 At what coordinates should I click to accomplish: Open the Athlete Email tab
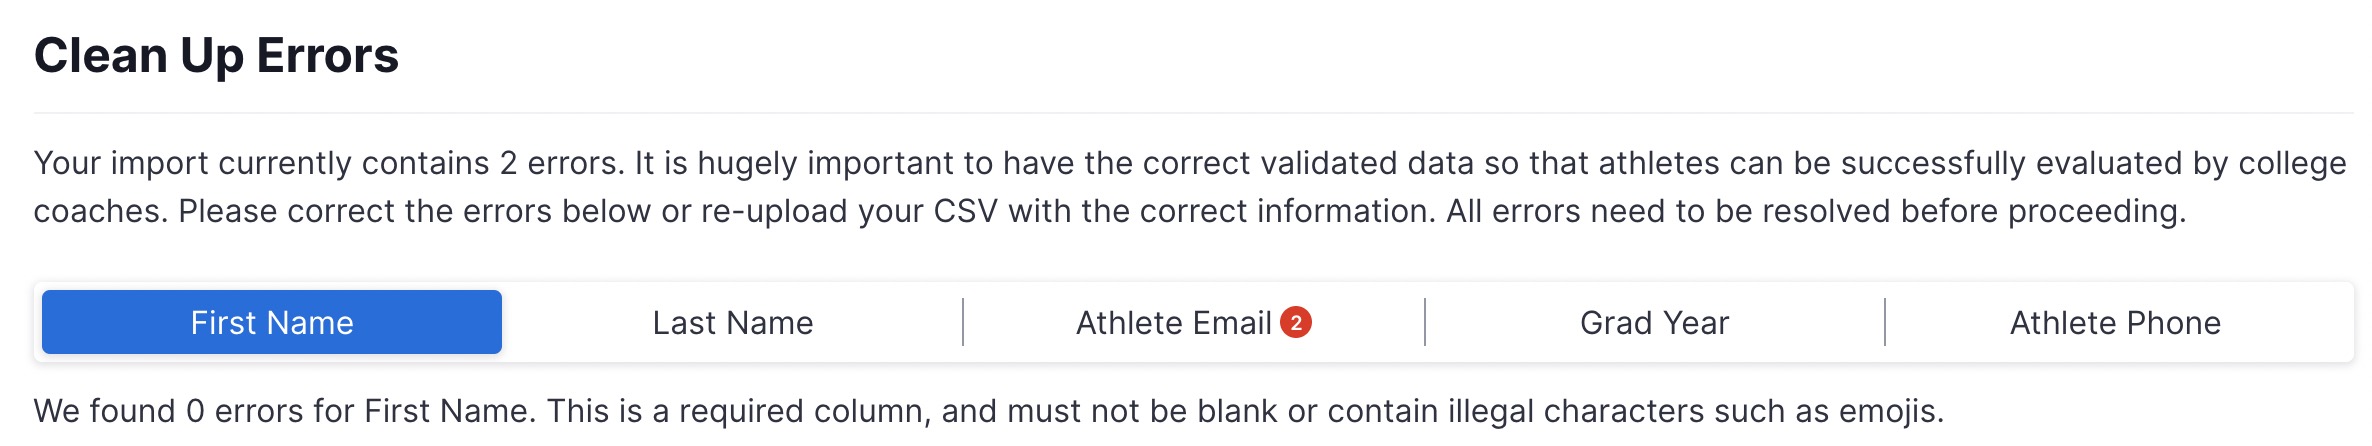[1173, 323]
